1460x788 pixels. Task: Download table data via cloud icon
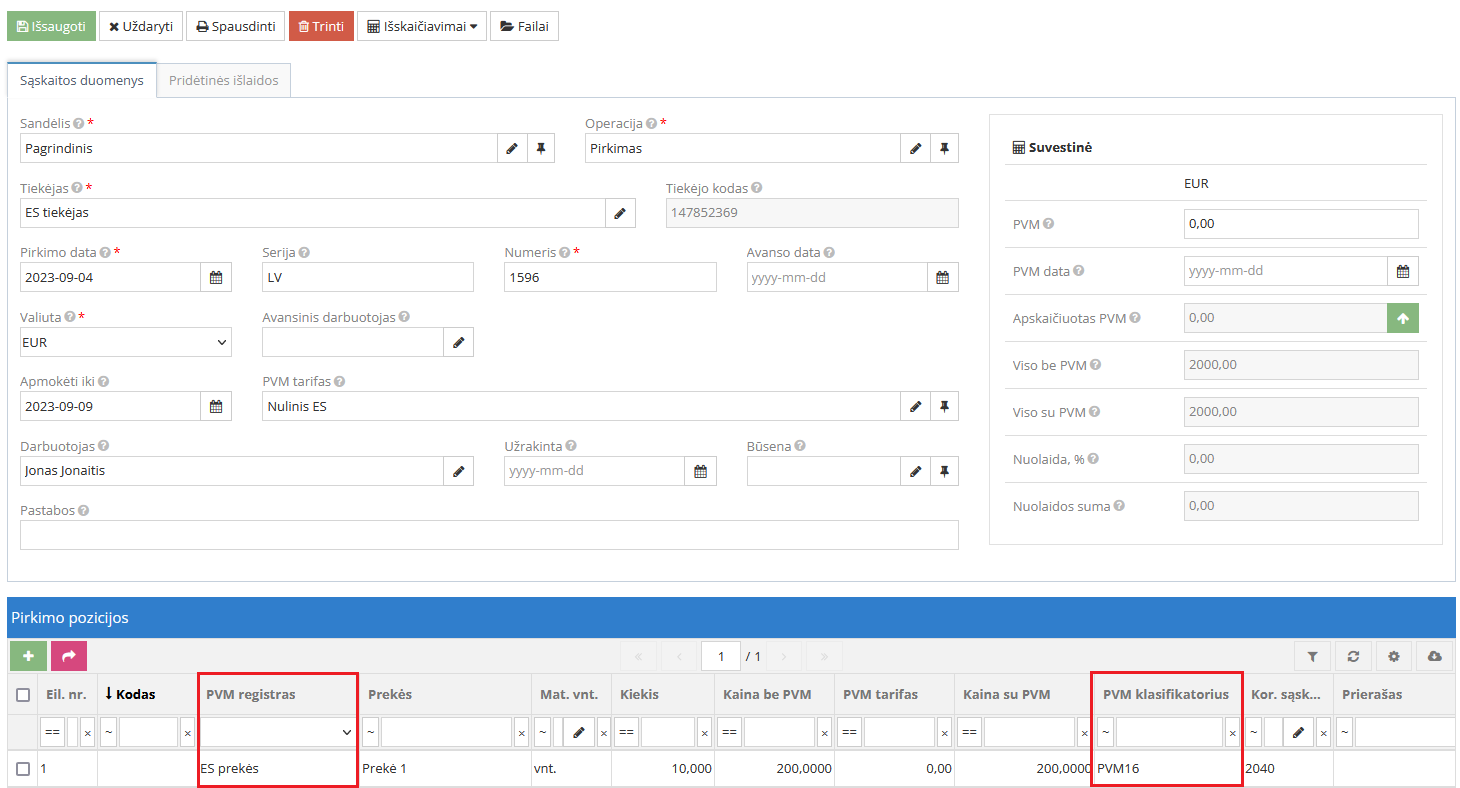coord(1434,656)
